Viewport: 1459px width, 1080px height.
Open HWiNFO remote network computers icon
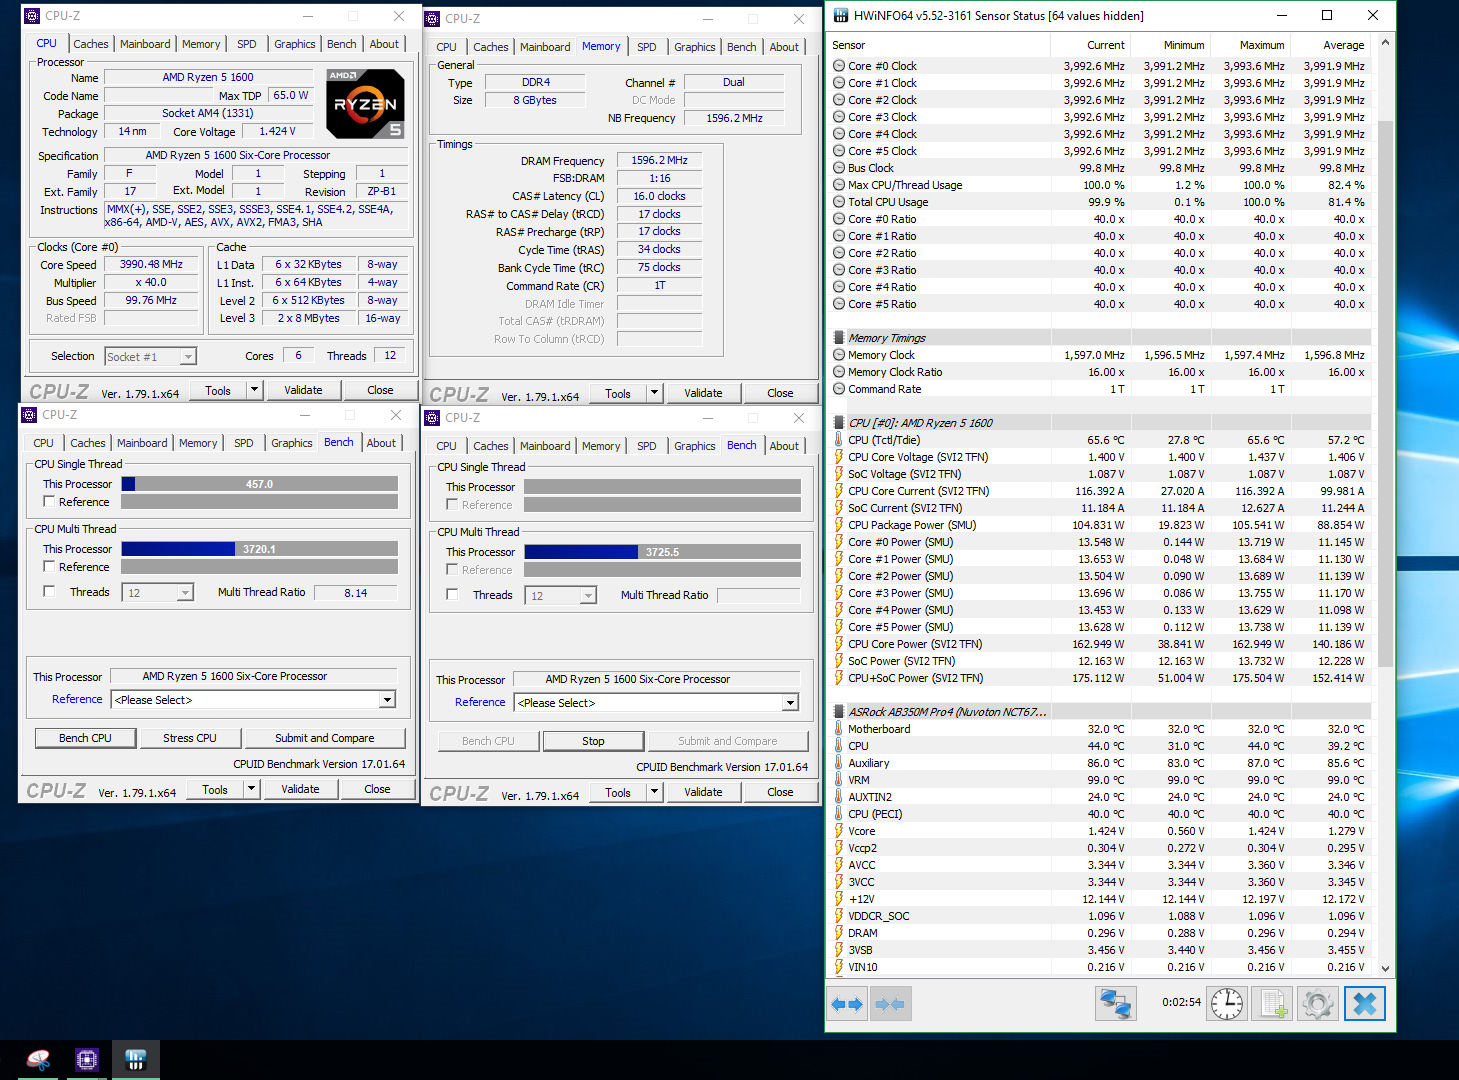pyautogui.click(x=1115, y=1003)
